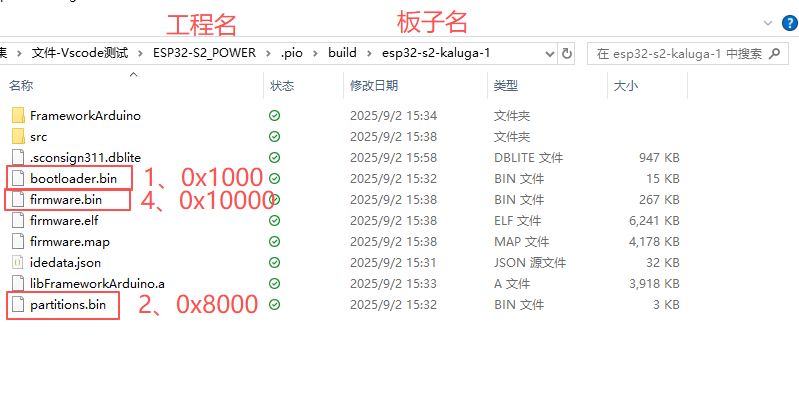The image size is (799, 396).
Task: Go to ESP32-S2_POWER breadcrumb folder
Action: [204, 53]
